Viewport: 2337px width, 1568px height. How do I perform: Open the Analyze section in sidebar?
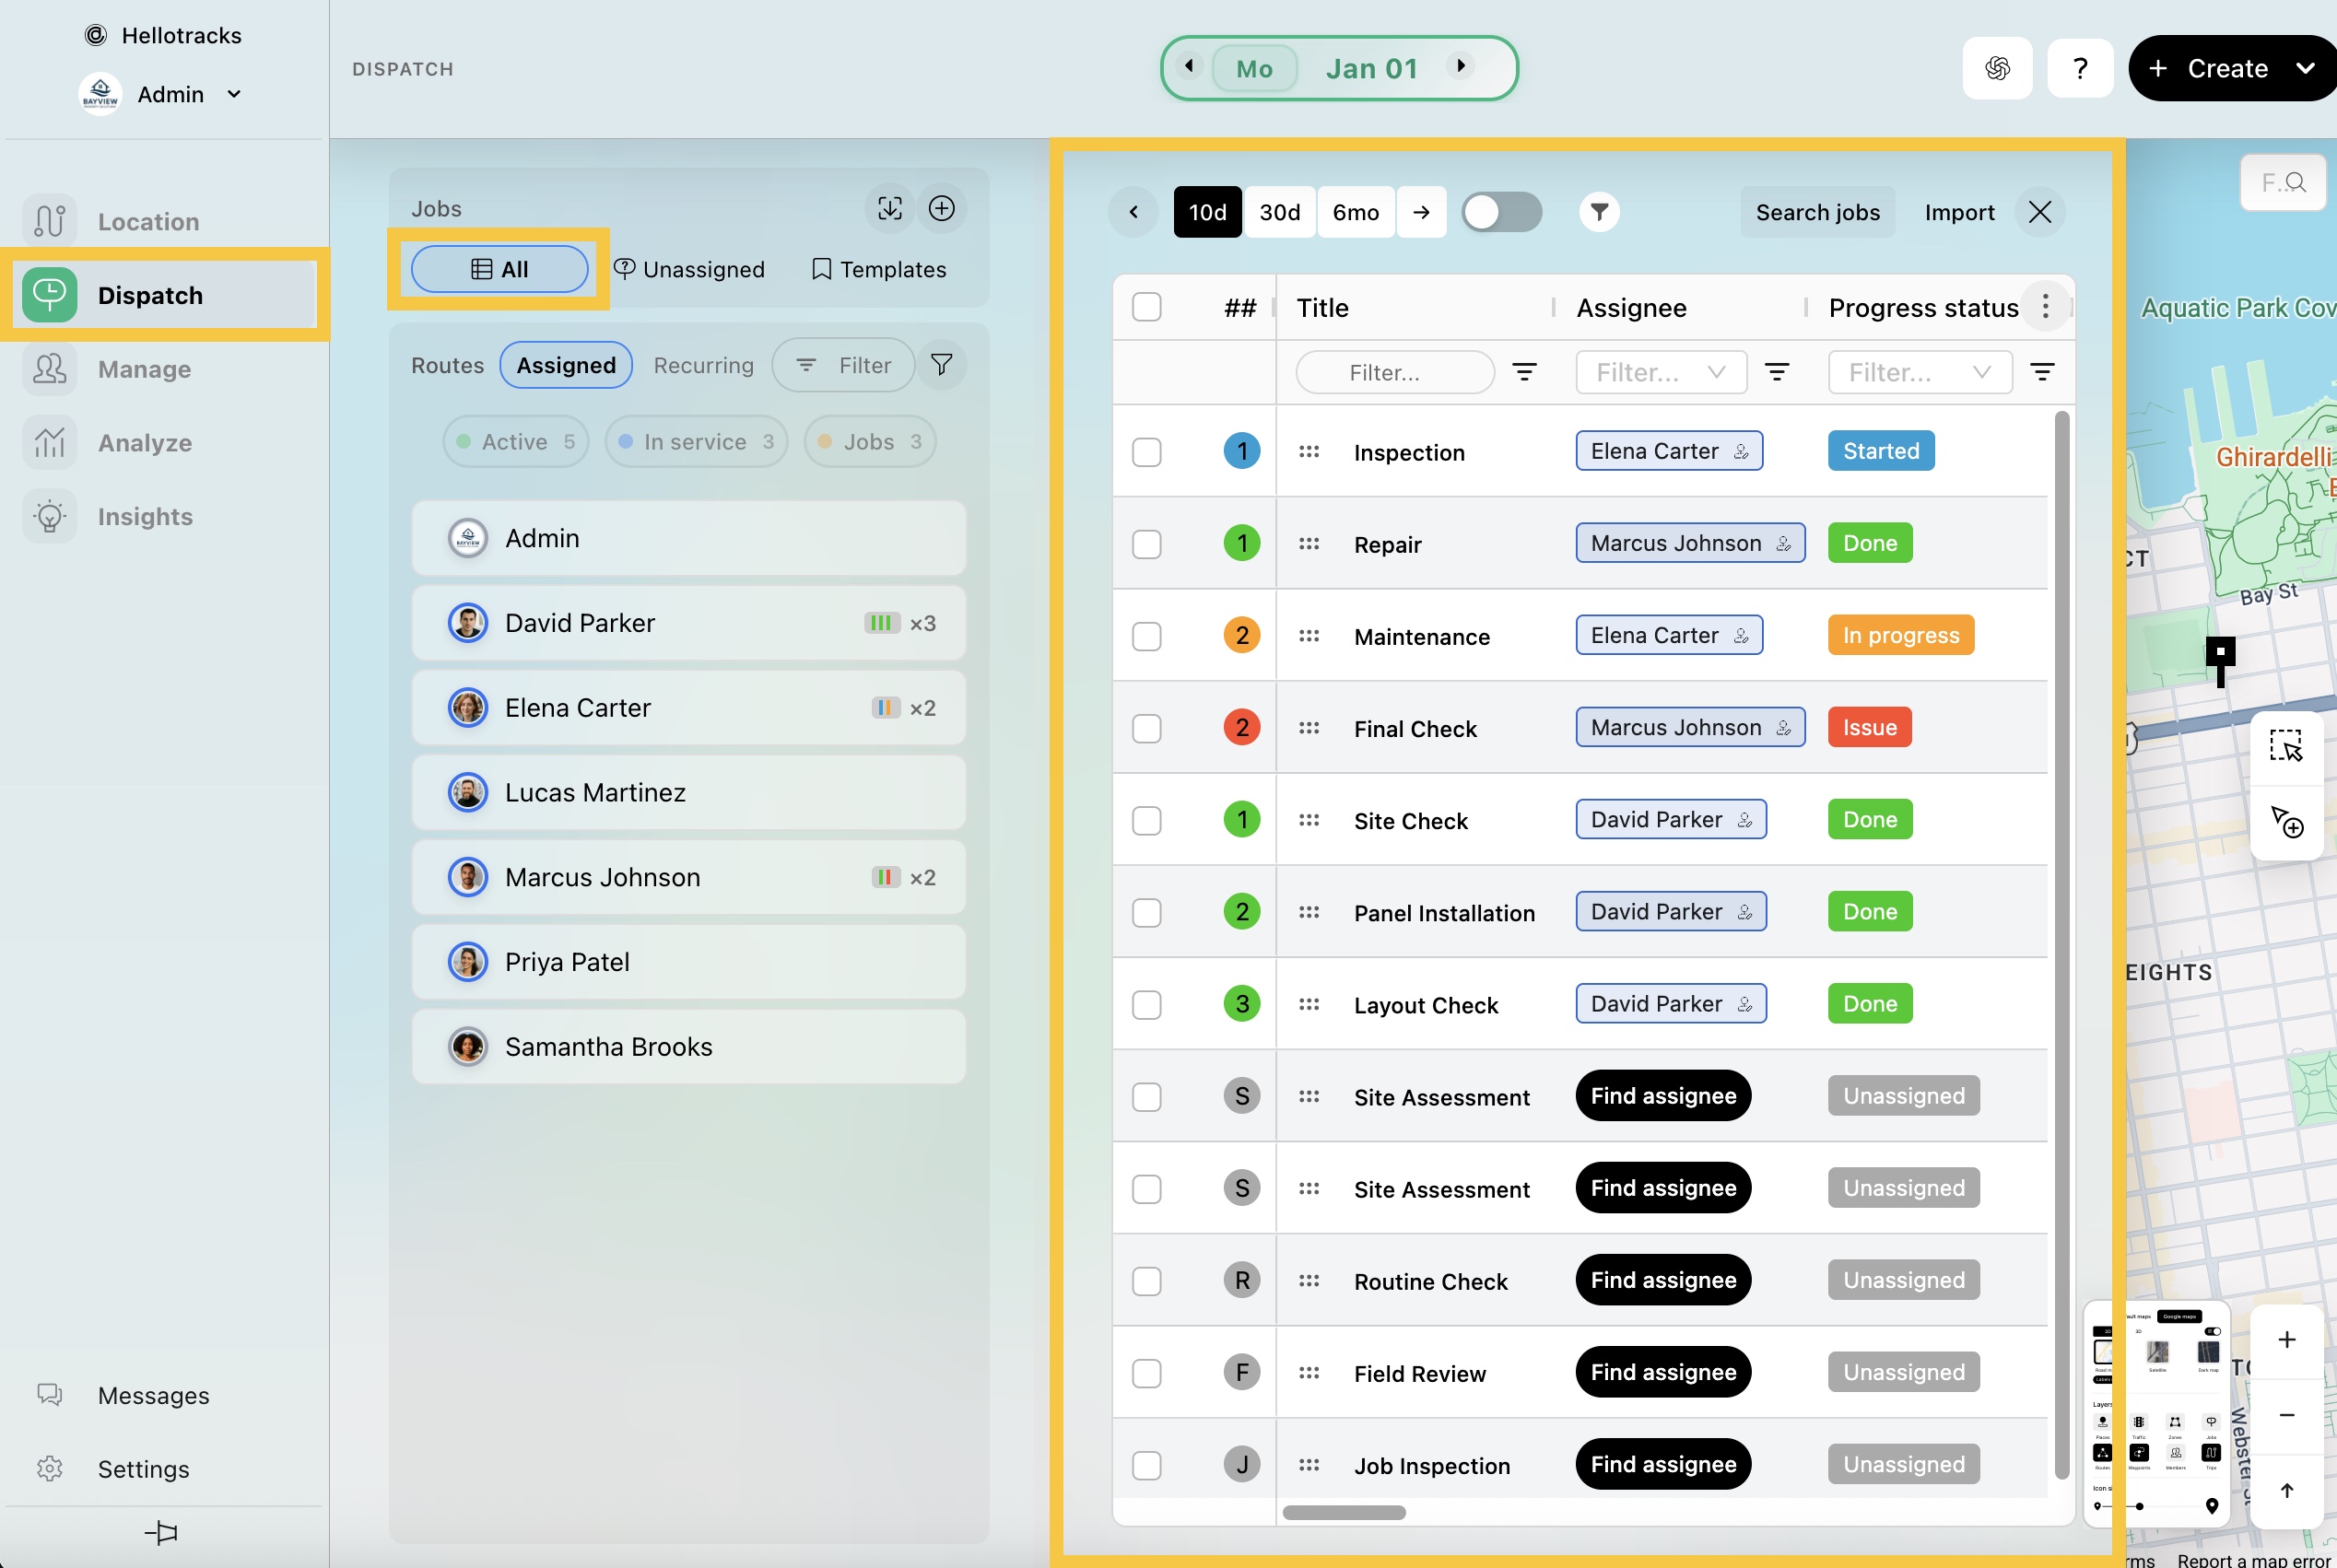coord(145,443)
